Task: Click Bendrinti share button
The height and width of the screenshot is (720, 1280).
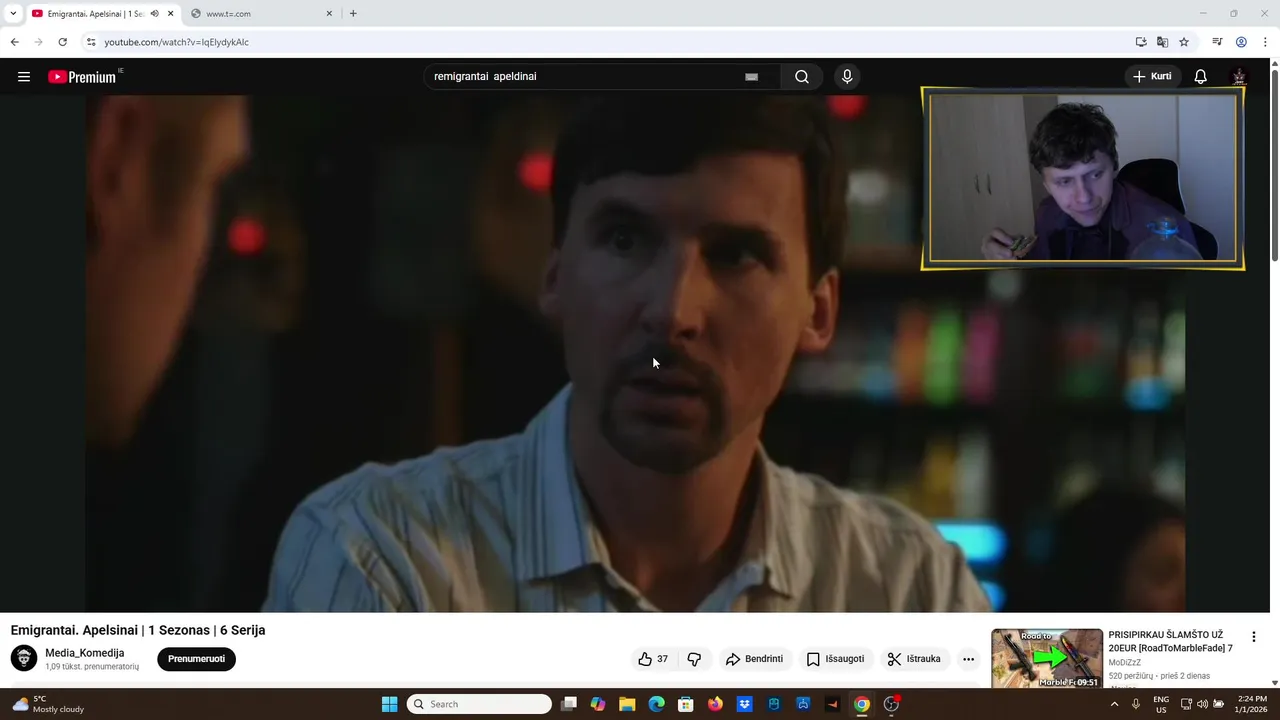Action: [x=755, y=659]
